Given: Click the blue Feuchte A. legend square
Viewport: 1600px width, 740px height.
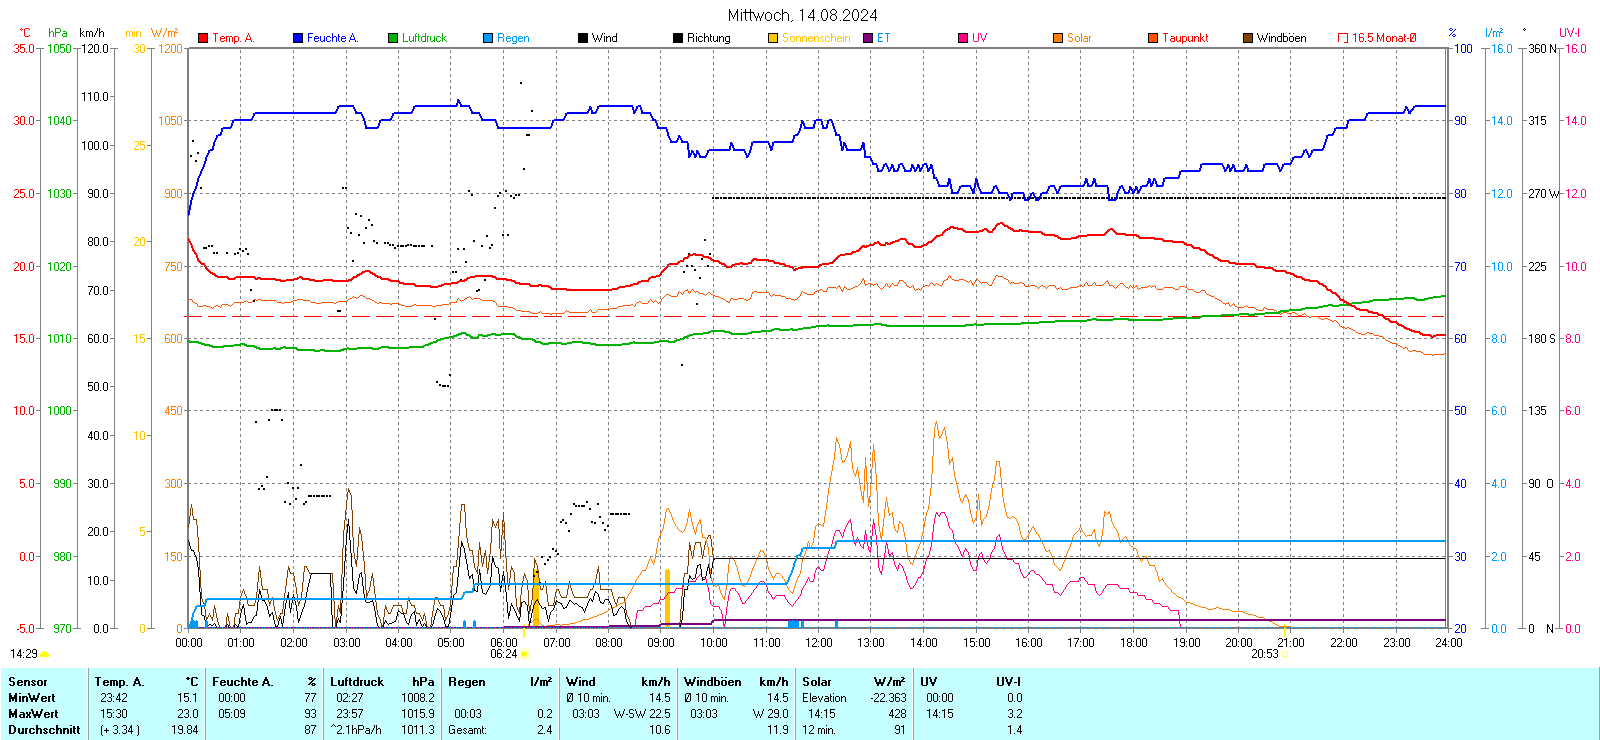Looking at the screenshot, I should [x=298, y=38].
